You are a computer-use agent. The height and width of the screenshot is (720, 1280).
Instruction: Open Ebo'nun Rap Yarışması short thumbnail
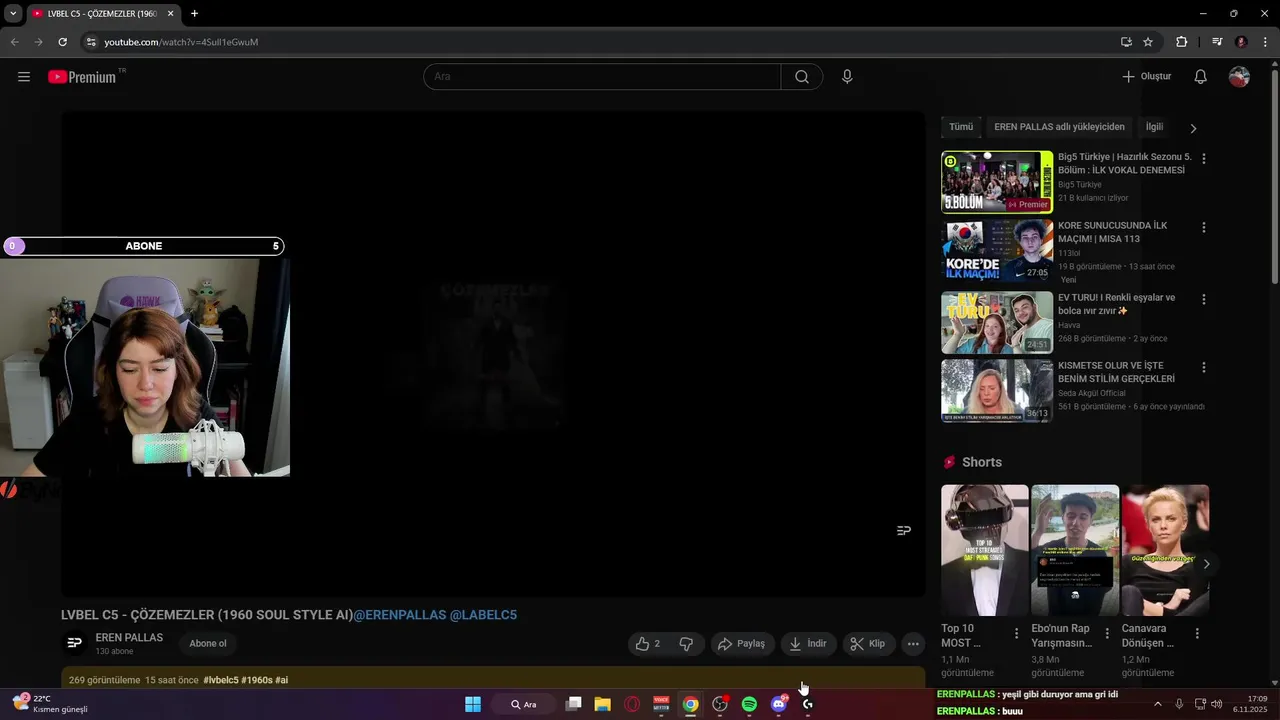pos(1075,550)
